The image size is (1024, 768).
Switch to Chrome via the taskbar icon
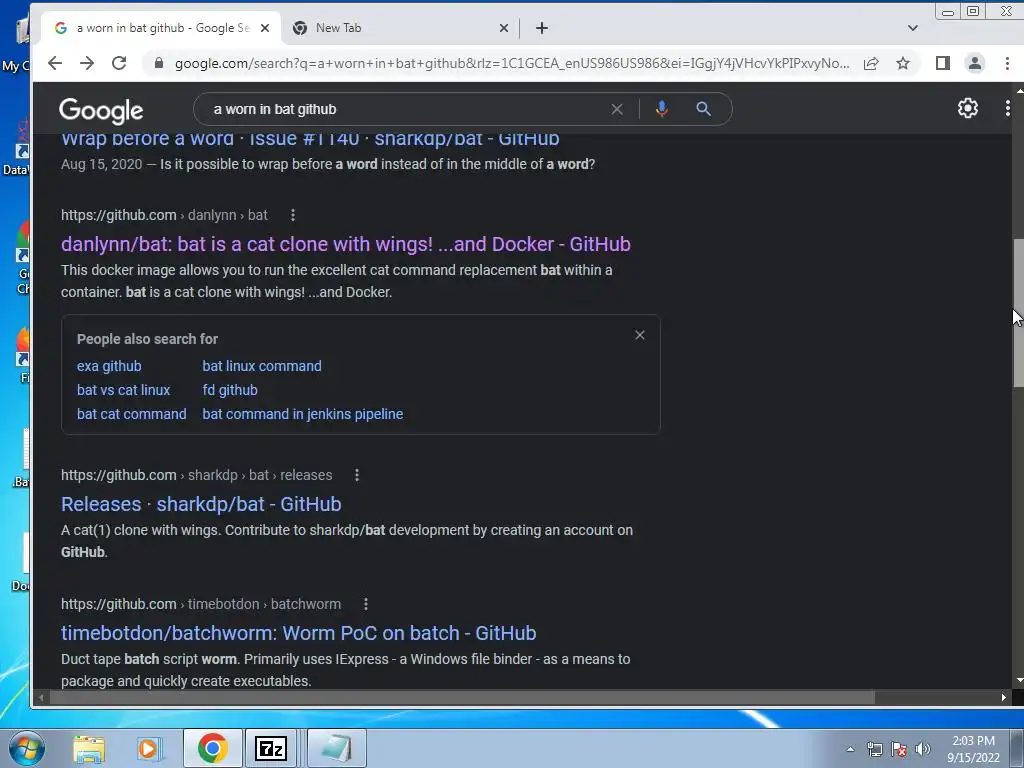pos(212,748)
